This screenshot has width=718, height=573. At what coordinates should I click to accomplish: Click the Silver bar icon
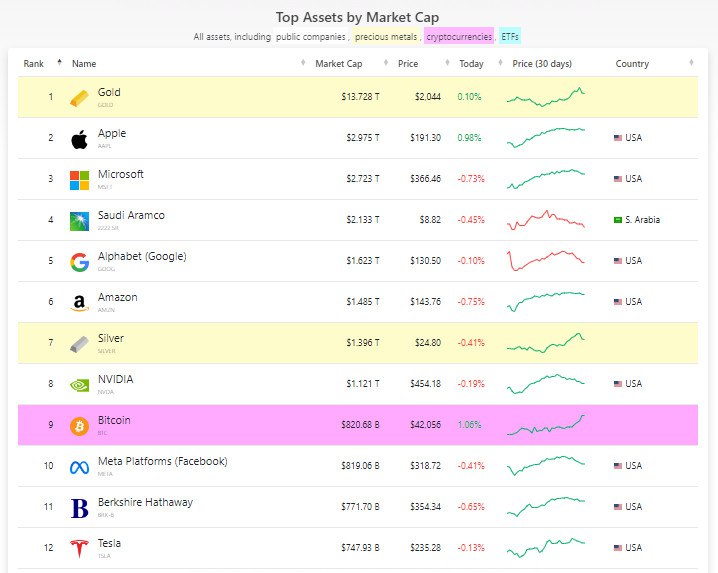point(79,344)
